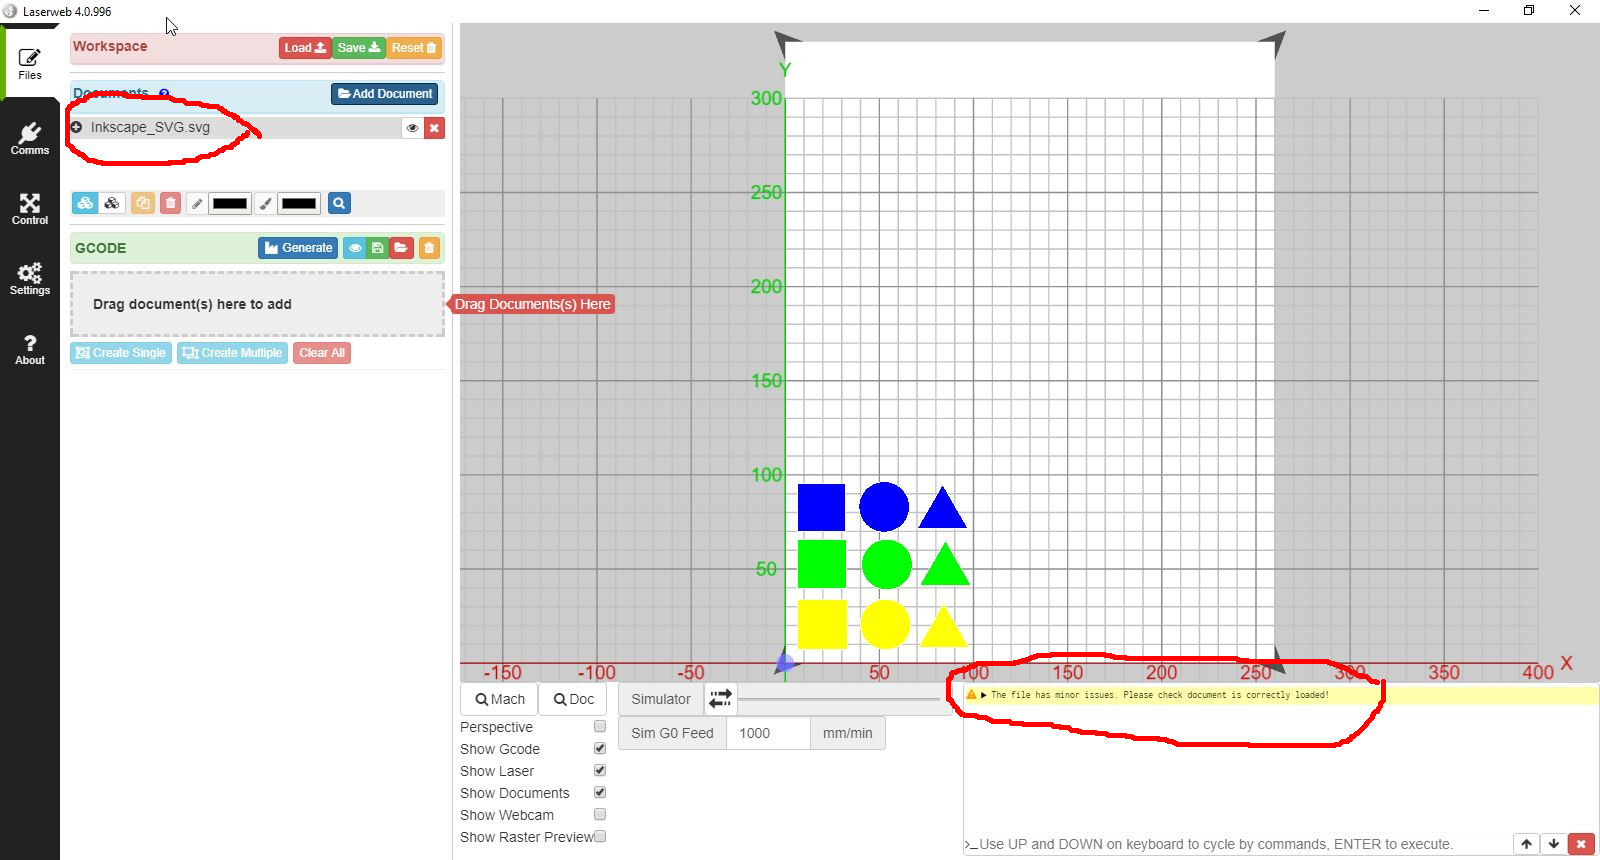
Task: Expand the Inkscape_SVG.svg document tree
Action: click(77, 127)
